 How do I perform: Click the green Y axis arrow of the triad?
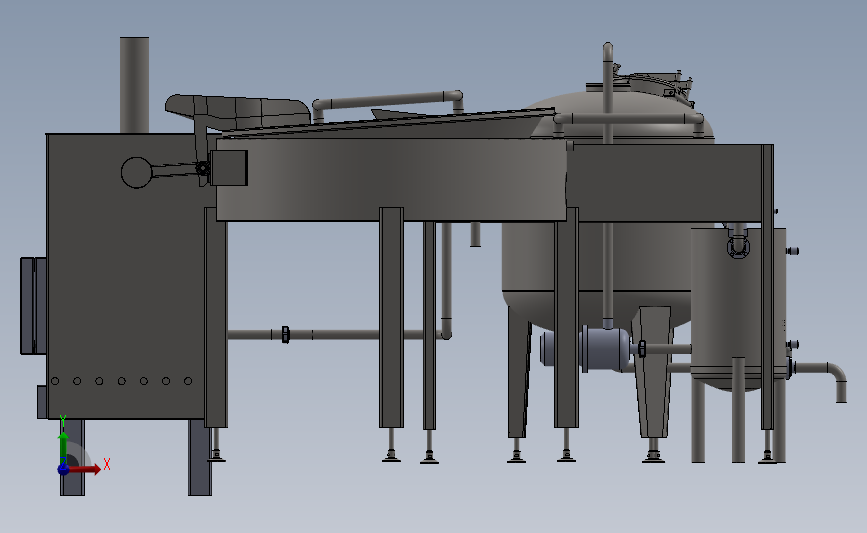click(x=63, y=446)
